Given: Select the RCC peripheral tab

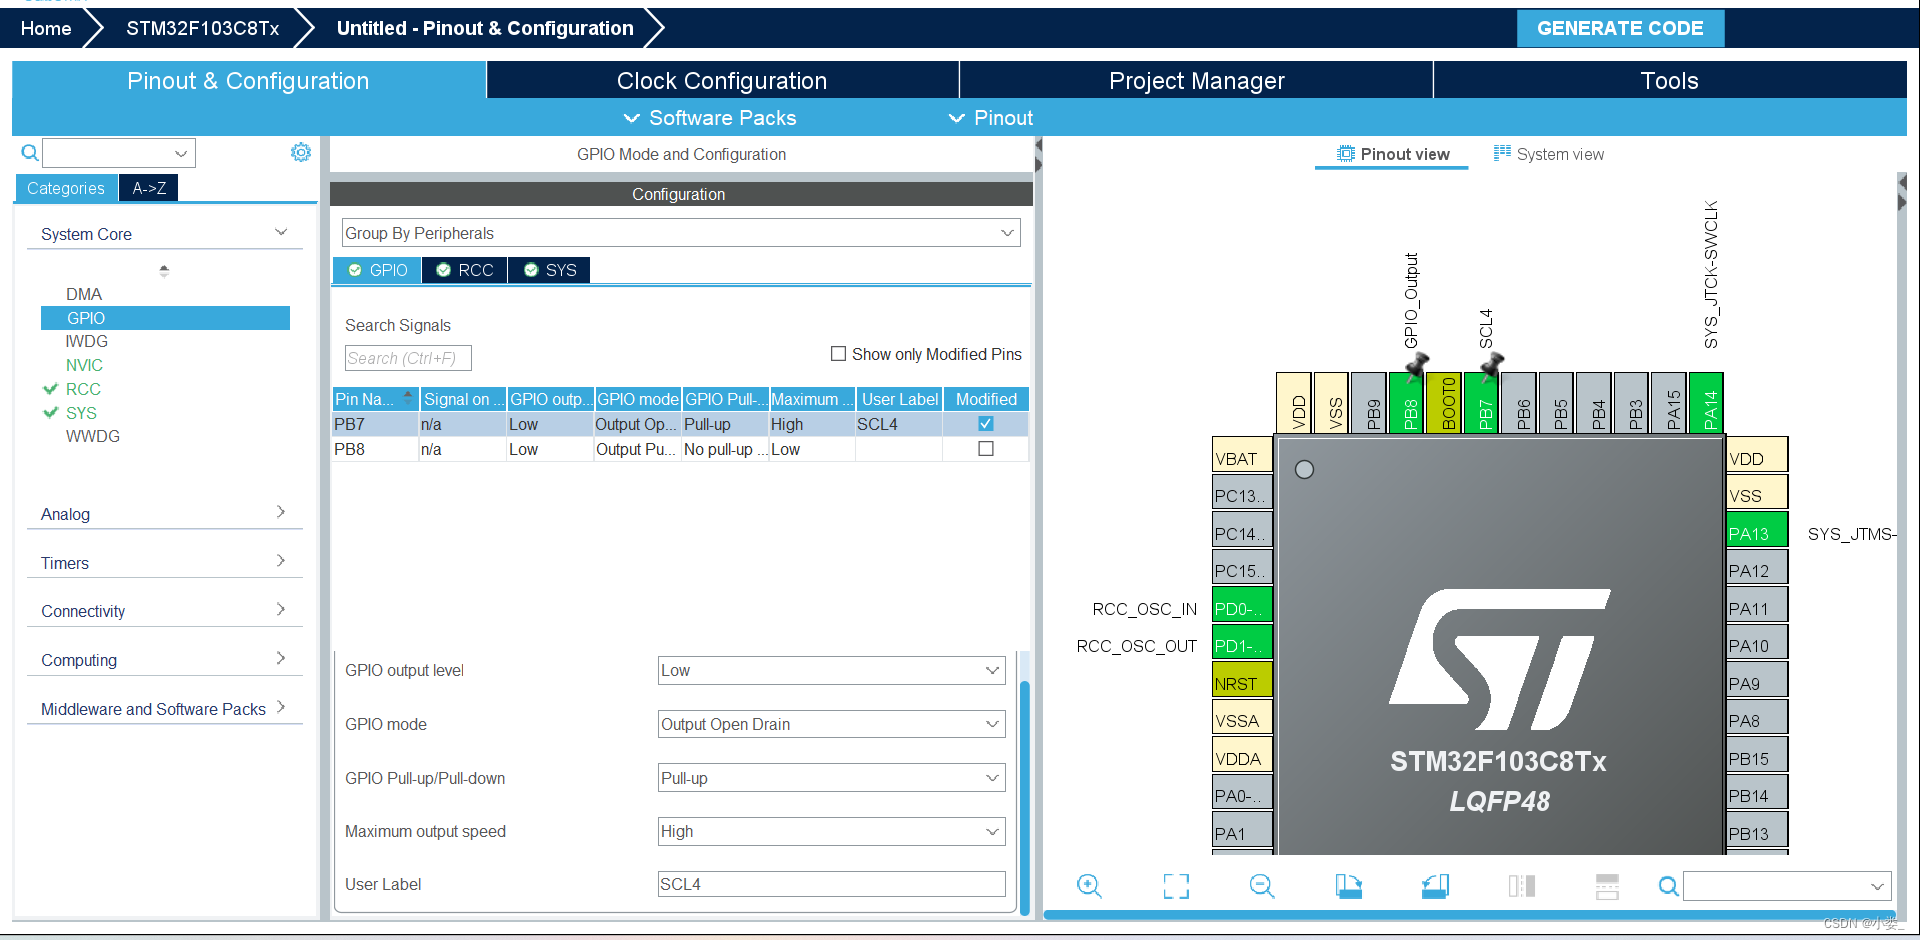Looking at the screenshot, I should click(x=465, y=270).
